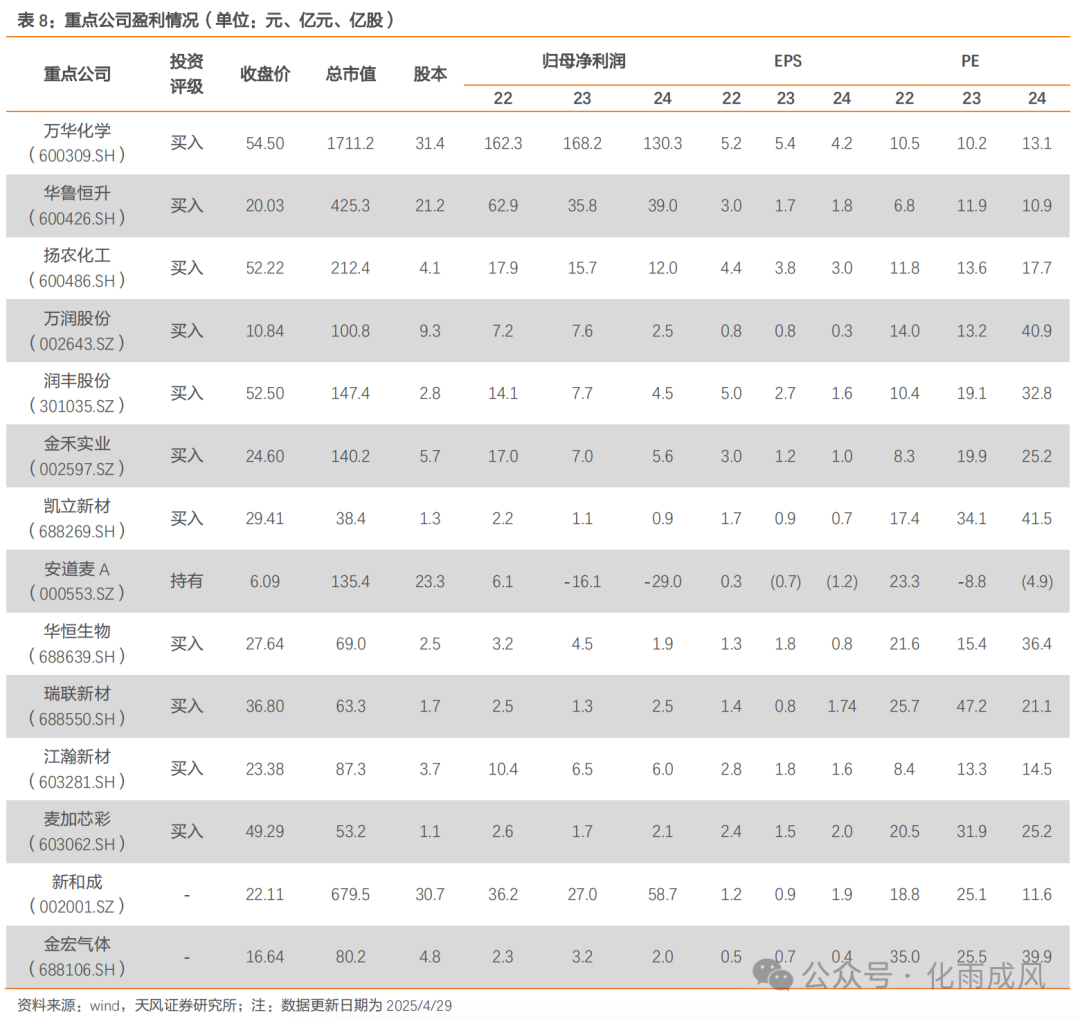Click closing price 22.11

tap(265, 894)
